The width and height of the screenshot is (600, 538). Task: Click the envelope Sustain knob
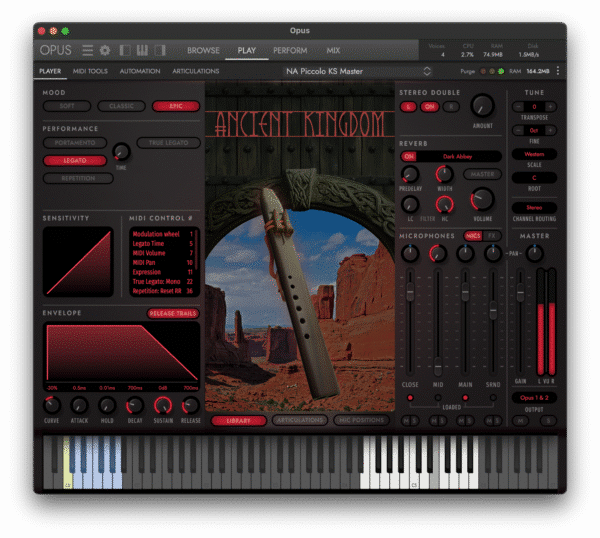pyautogui.click(x=163, y=406)
